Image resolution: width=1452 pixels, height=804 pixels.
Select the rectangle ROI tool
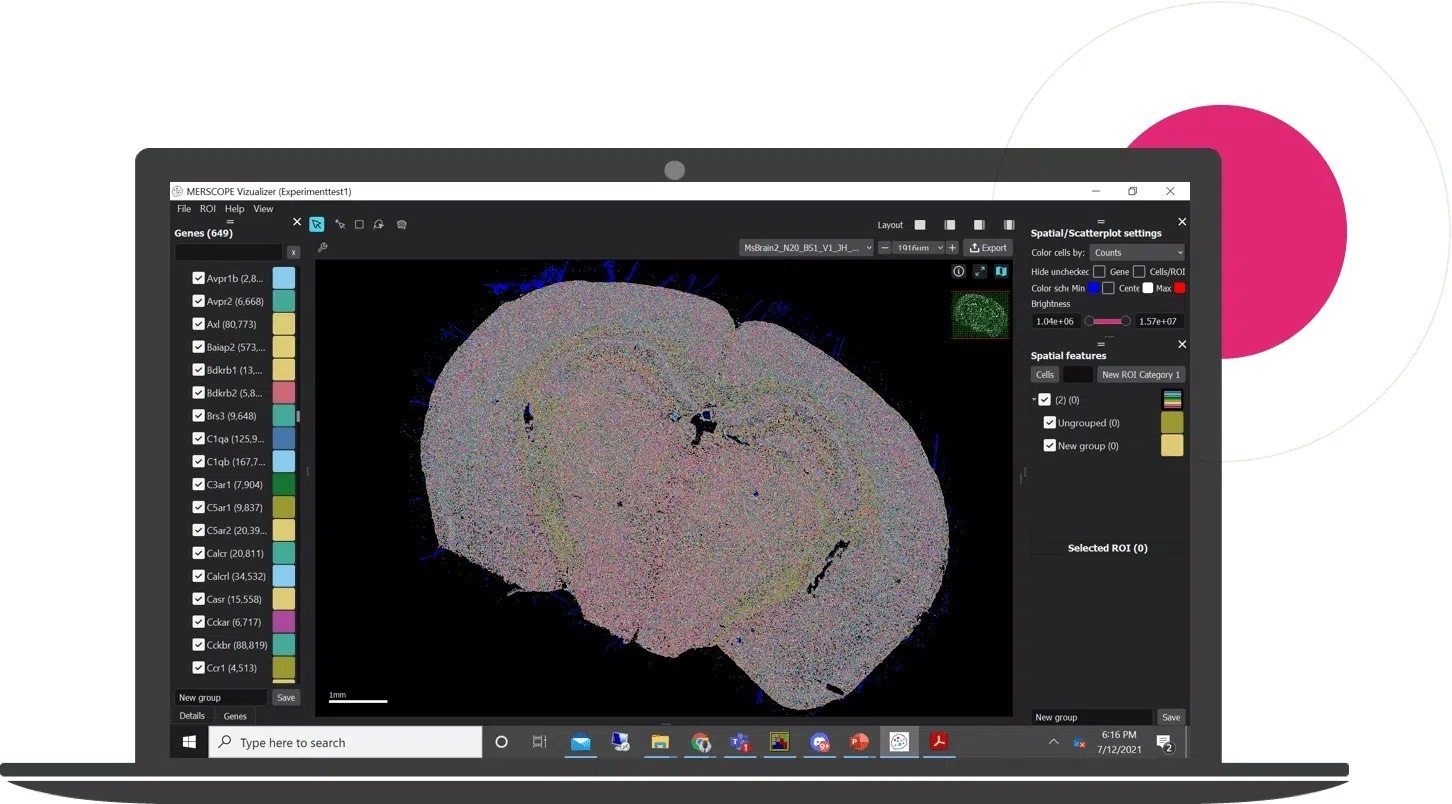coord(359,225)
